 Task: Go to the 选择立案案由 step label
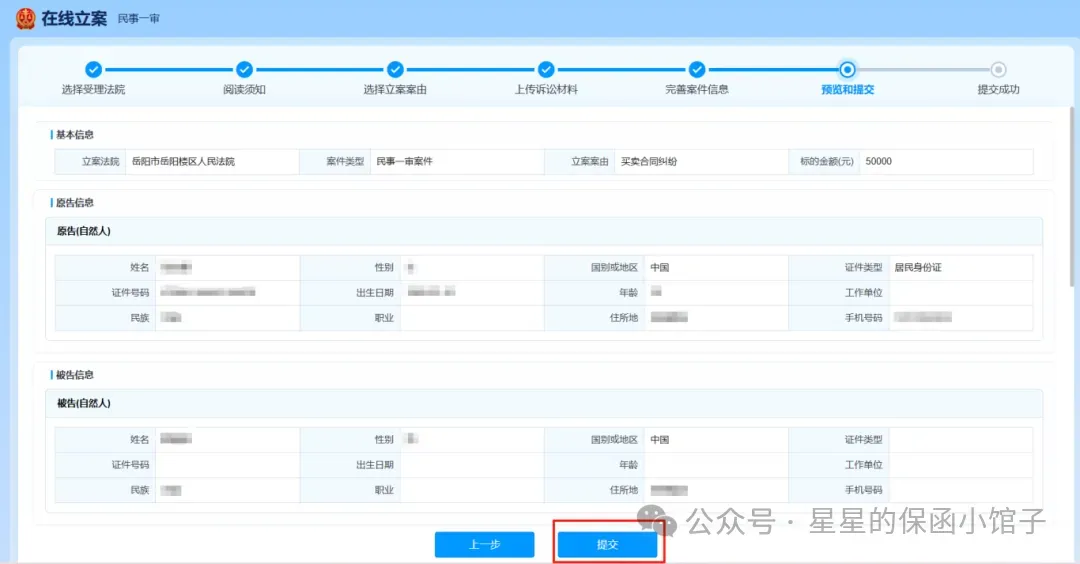[x=395, y=90]
